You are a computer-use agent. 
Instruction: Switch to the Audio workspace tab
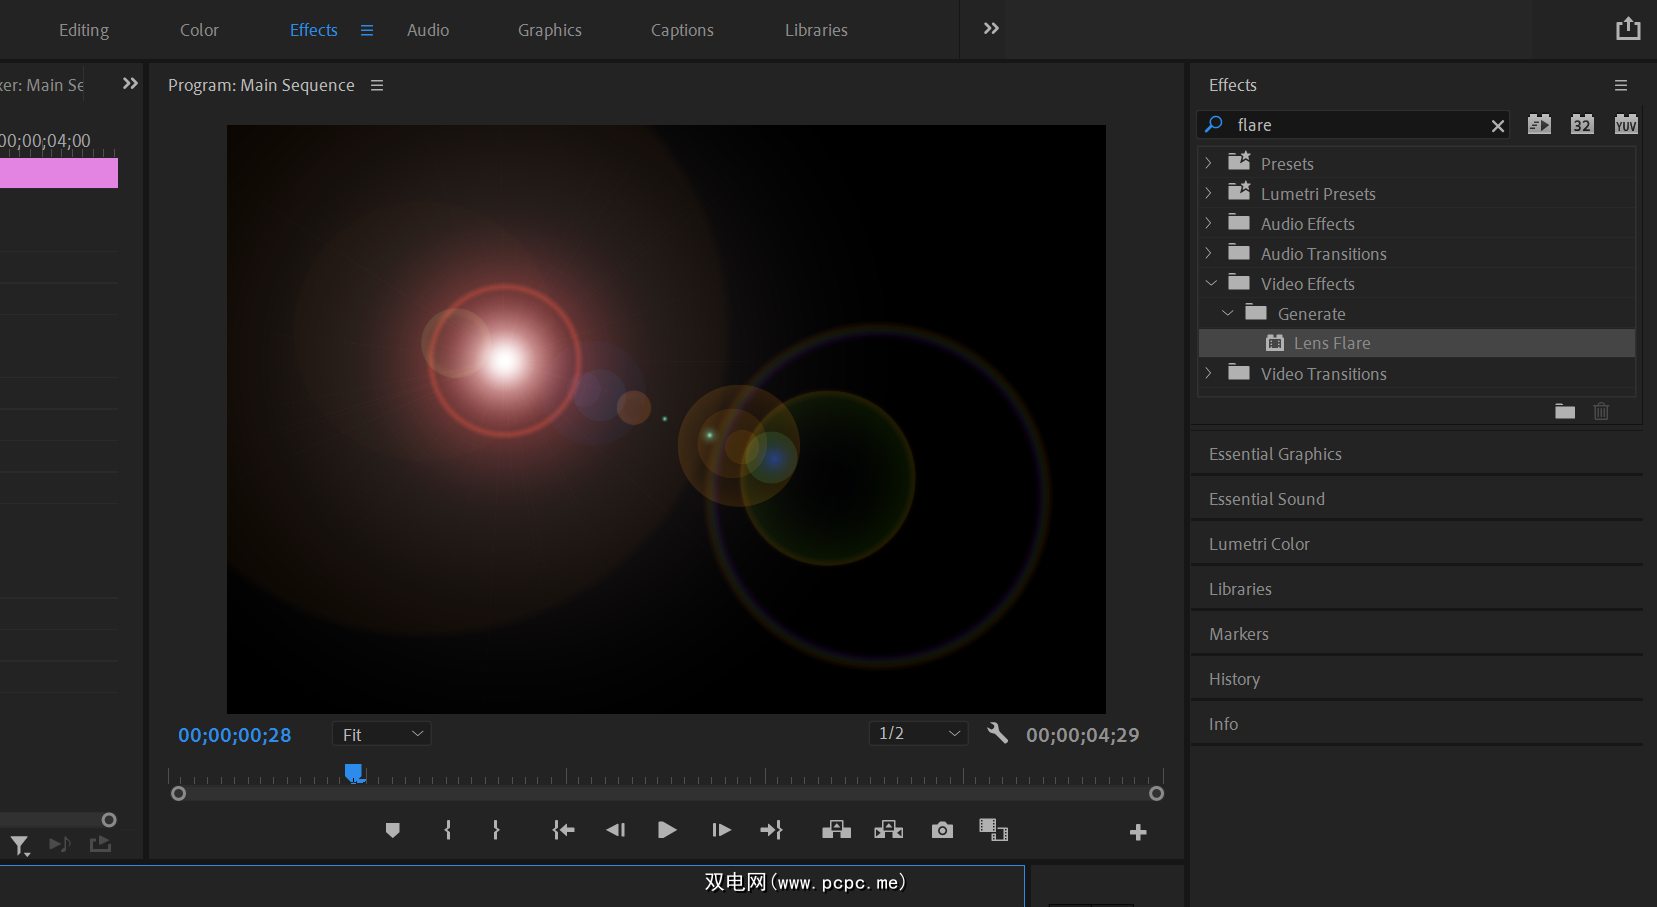click(x=428, y=30)
